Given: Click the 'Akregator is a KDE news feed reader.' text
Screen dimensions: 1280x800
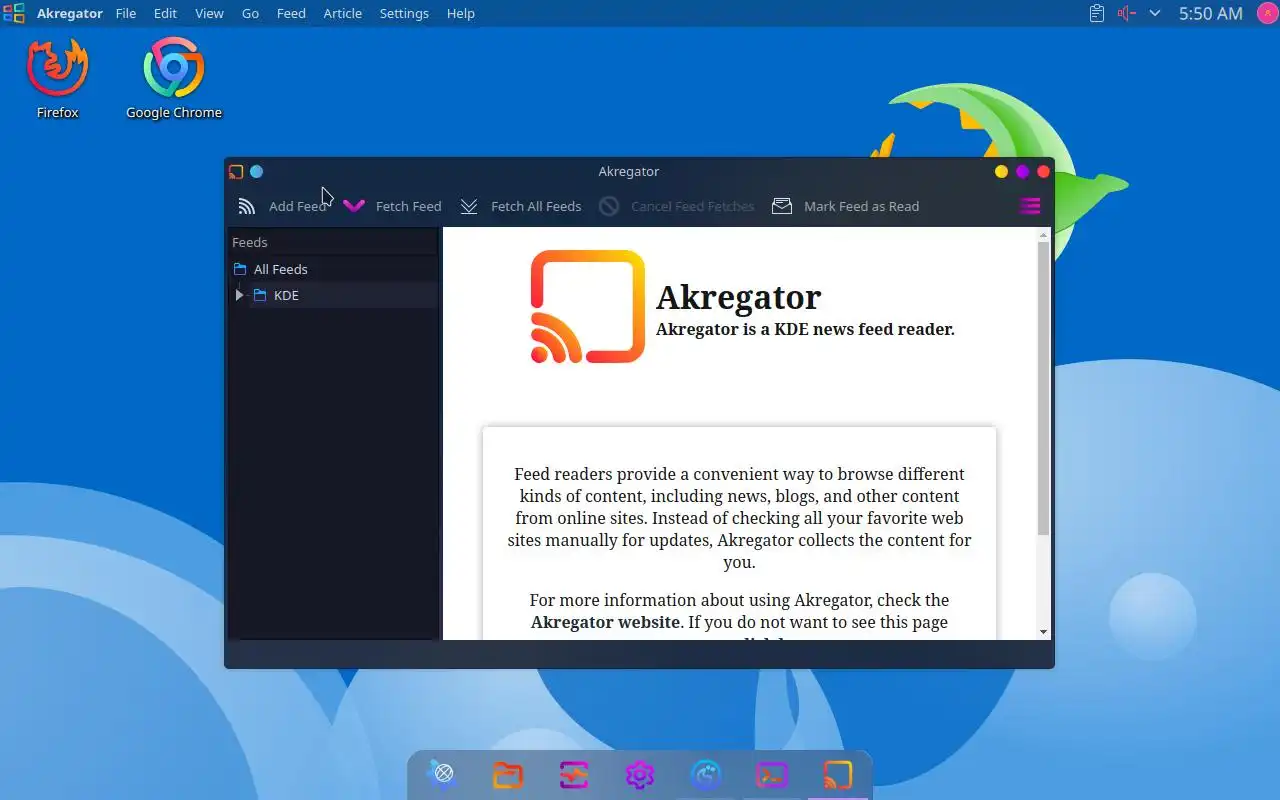Looking at the screenshot, I should (805, 329).
